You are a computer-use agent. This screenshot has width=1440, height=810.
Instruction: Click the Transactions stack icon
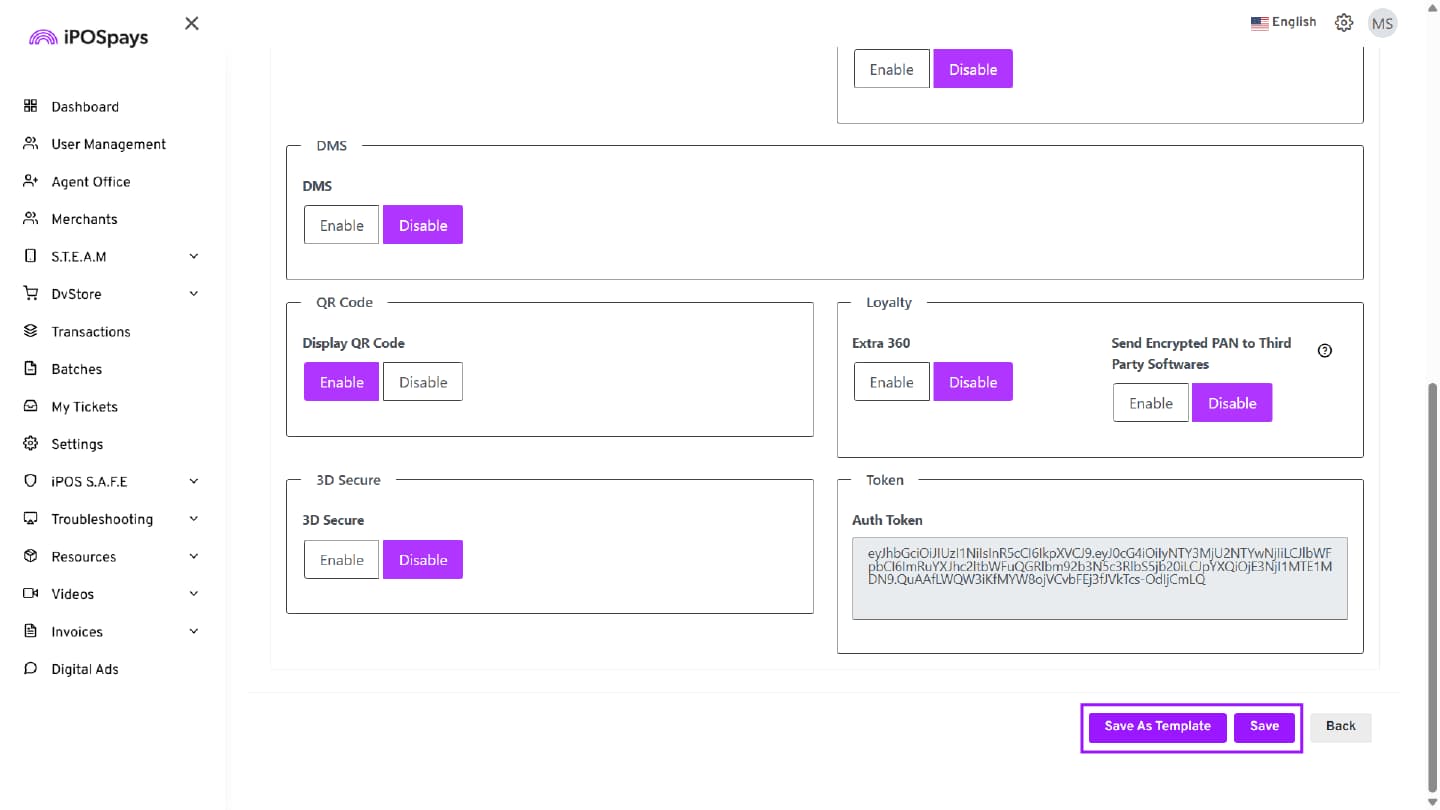point(30,331)
